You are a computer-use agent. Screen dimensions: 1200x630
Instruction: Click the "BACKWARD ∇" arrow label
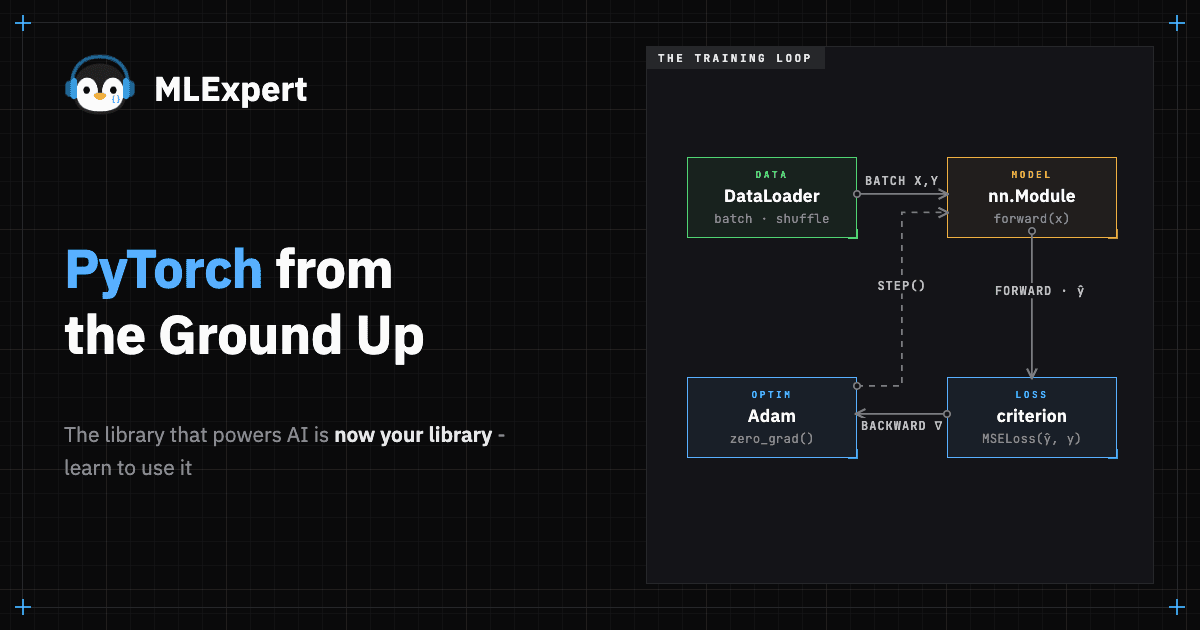[x=902, y=426]
